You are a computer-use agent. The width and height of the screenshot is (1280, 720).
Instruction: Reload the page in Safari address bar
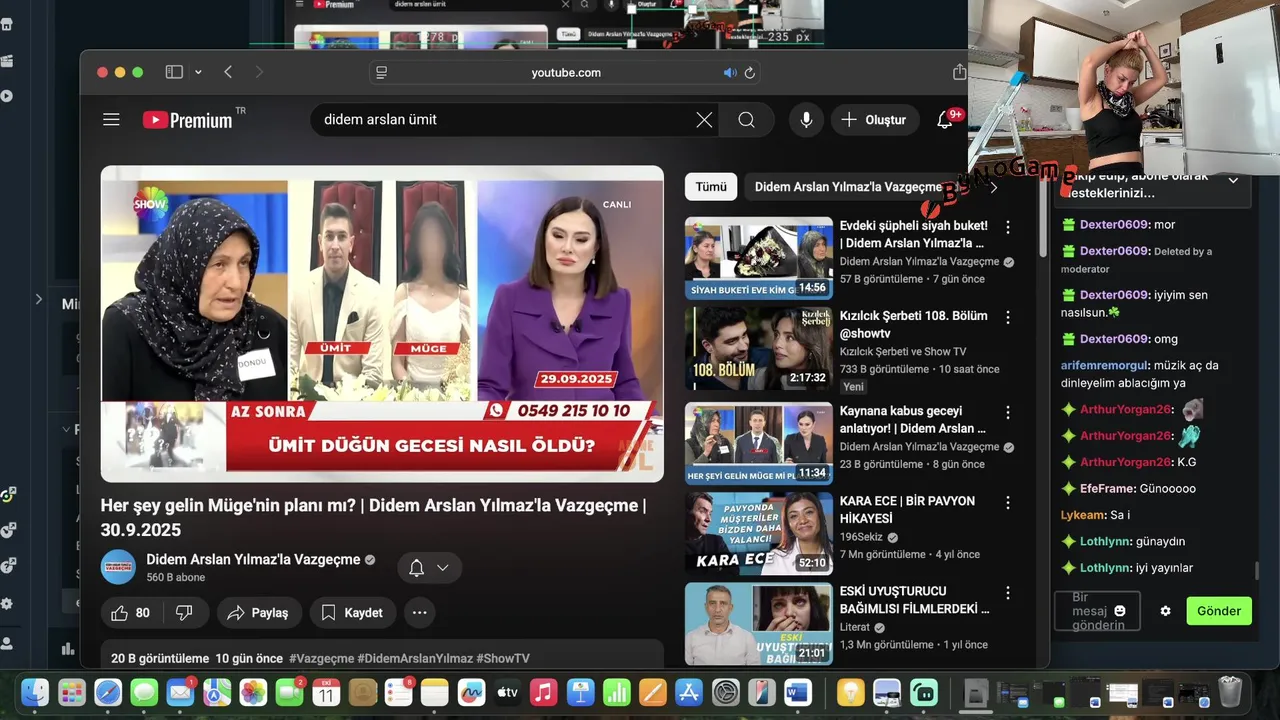click(x=749, y=73)
